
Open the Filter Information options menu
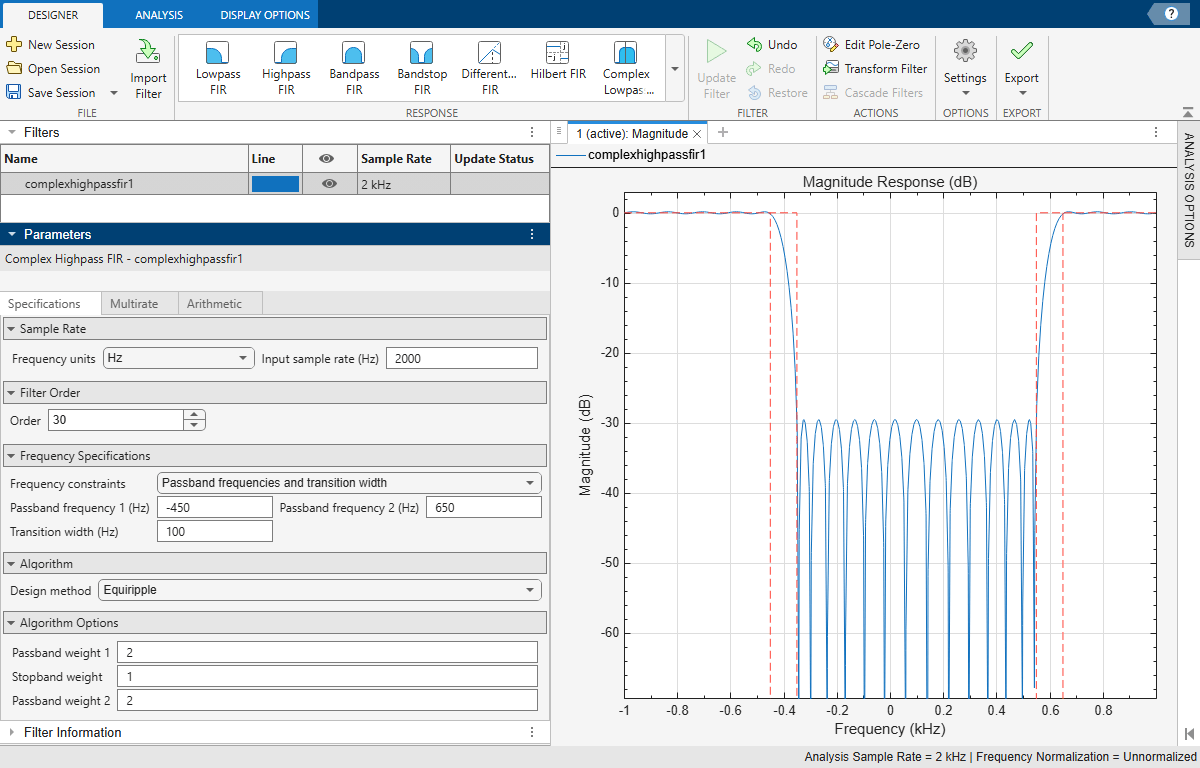(x=533, y=732)
